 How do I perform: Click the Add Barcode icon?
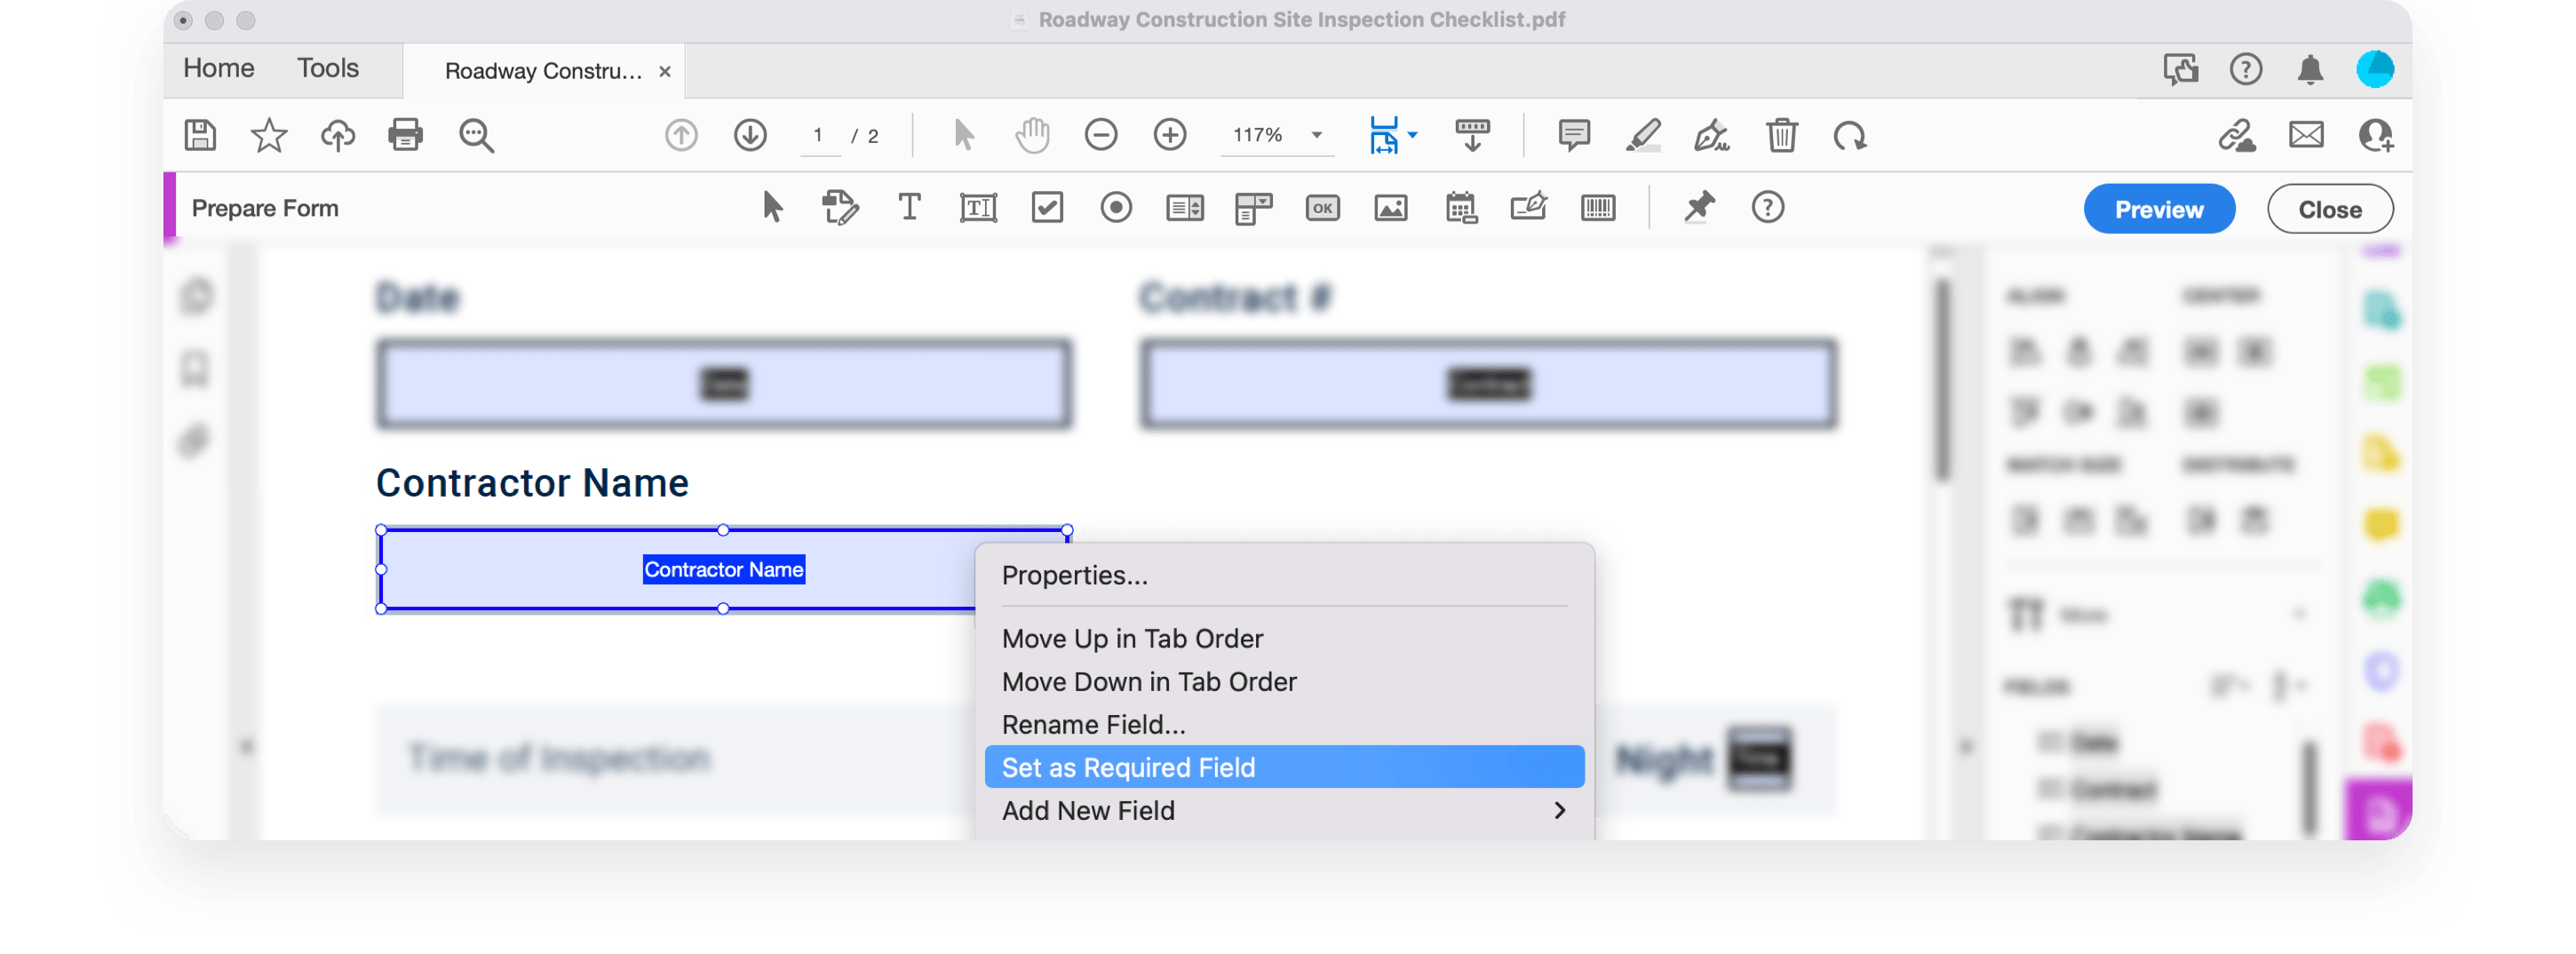1598,208
